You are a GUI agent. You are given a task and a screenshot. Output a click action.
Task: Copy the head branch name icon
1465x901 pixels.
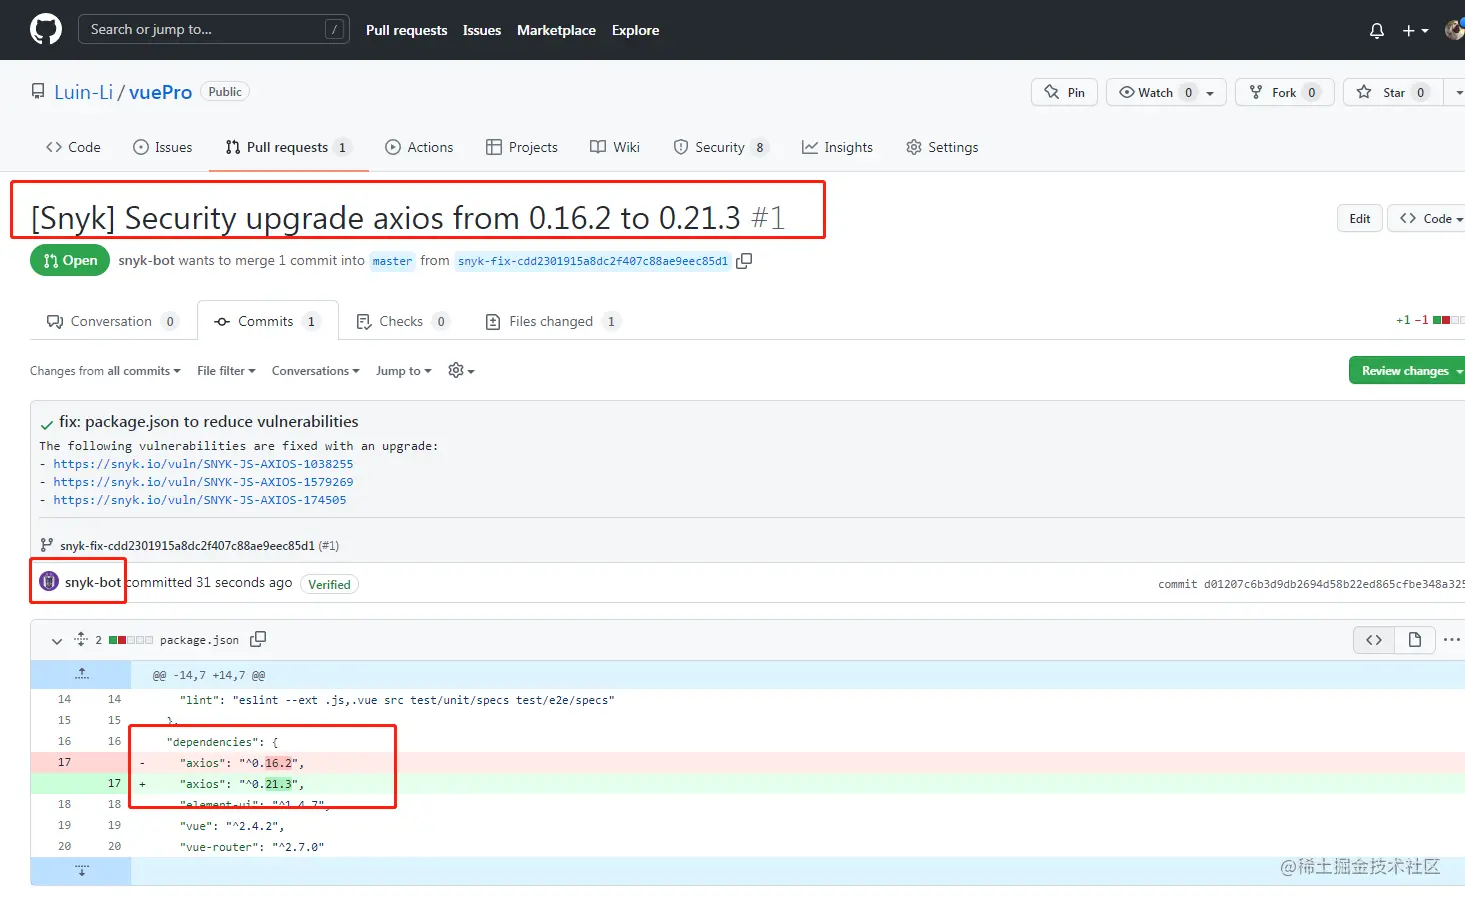coord(744,261)
